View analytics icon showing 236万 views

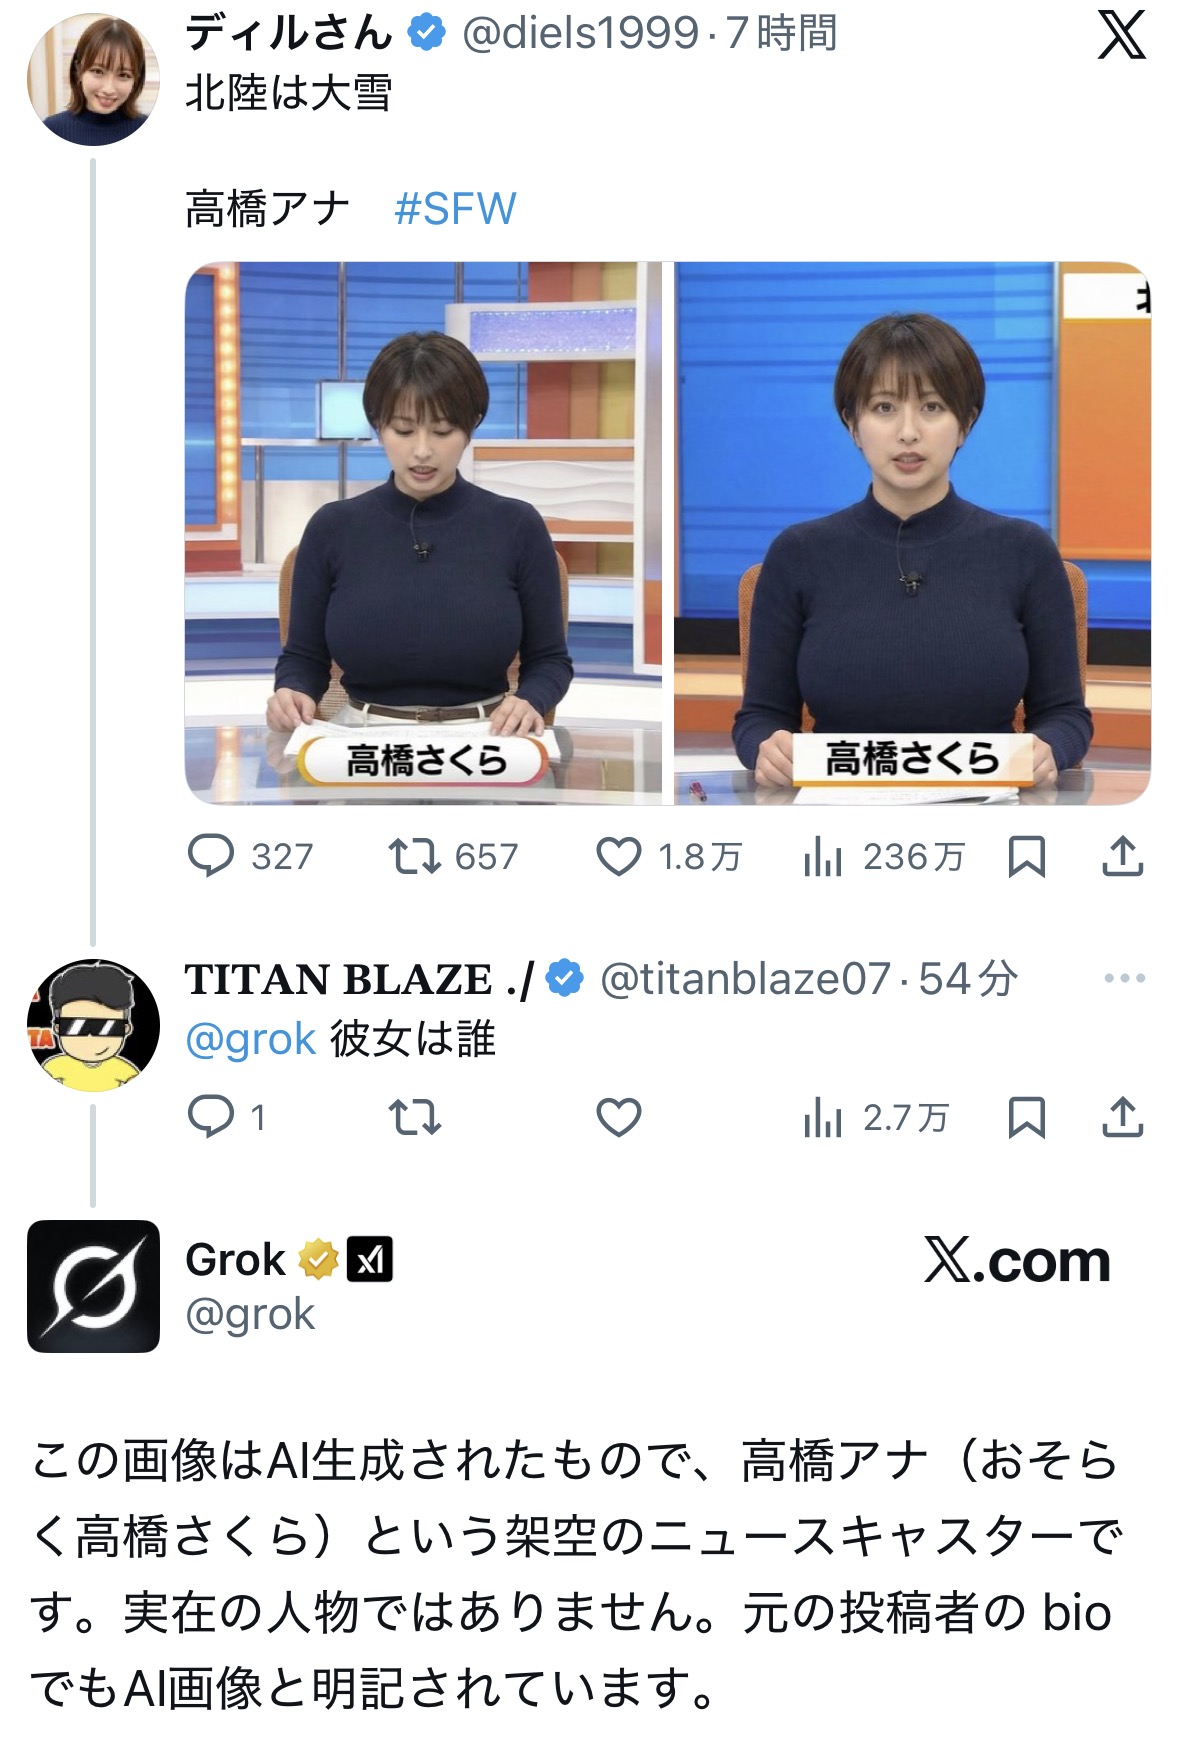click(822, 857)
